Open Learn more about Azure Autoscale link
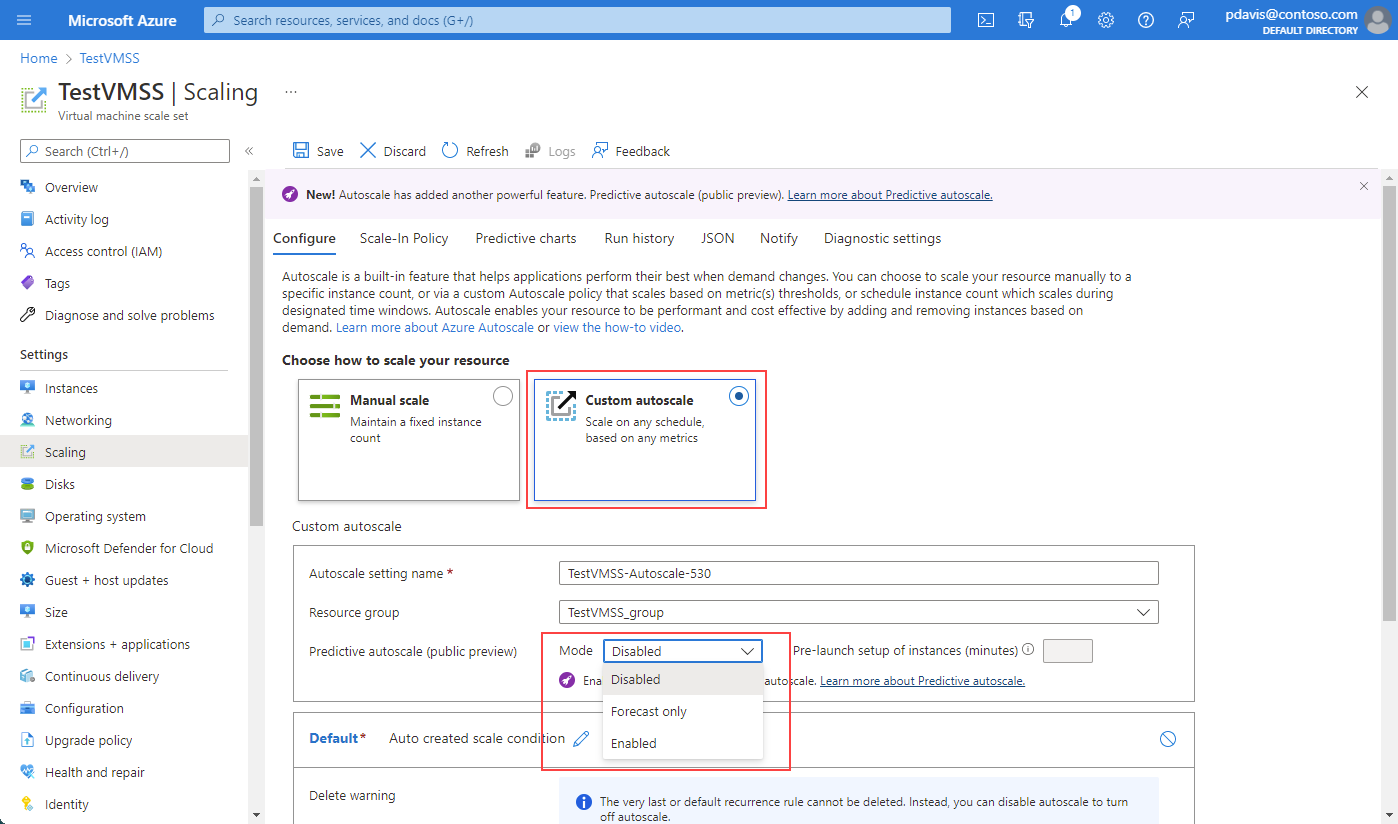This screenshot has height=824, width=1398. [435, 328]
